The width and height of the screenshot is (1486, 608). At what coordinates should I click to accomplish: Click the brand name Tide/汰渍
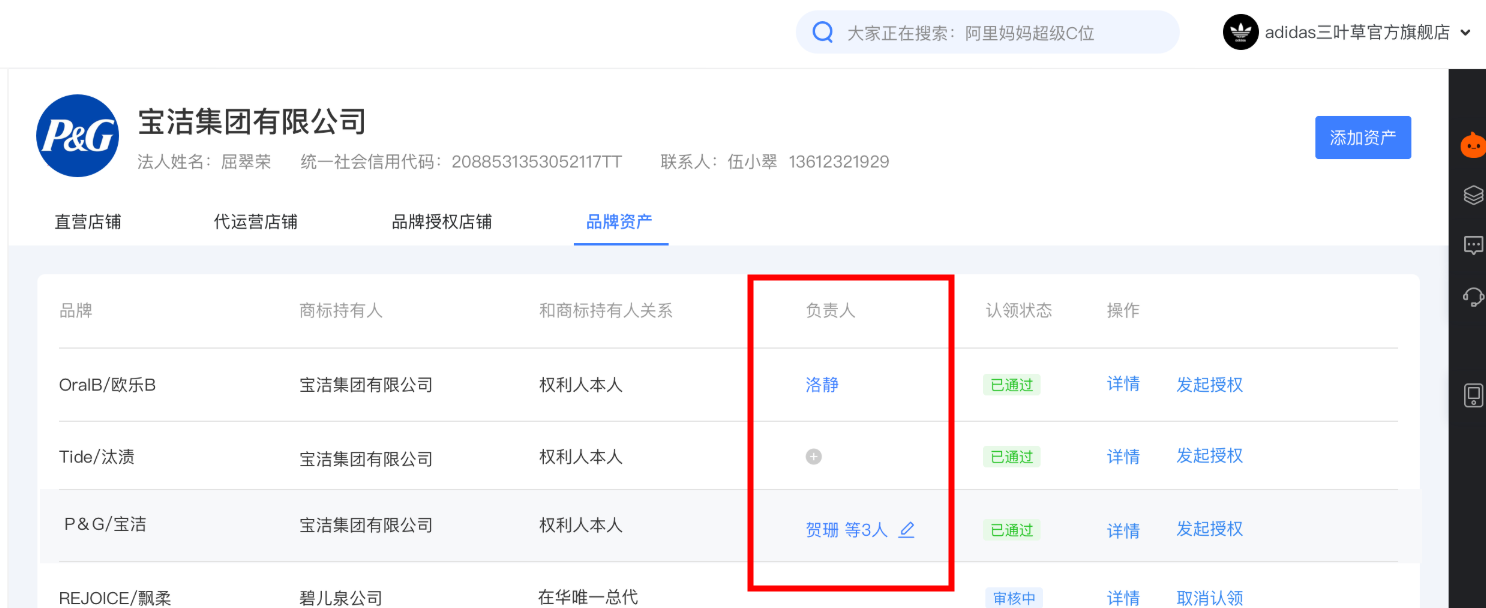[x=97, y=457]
